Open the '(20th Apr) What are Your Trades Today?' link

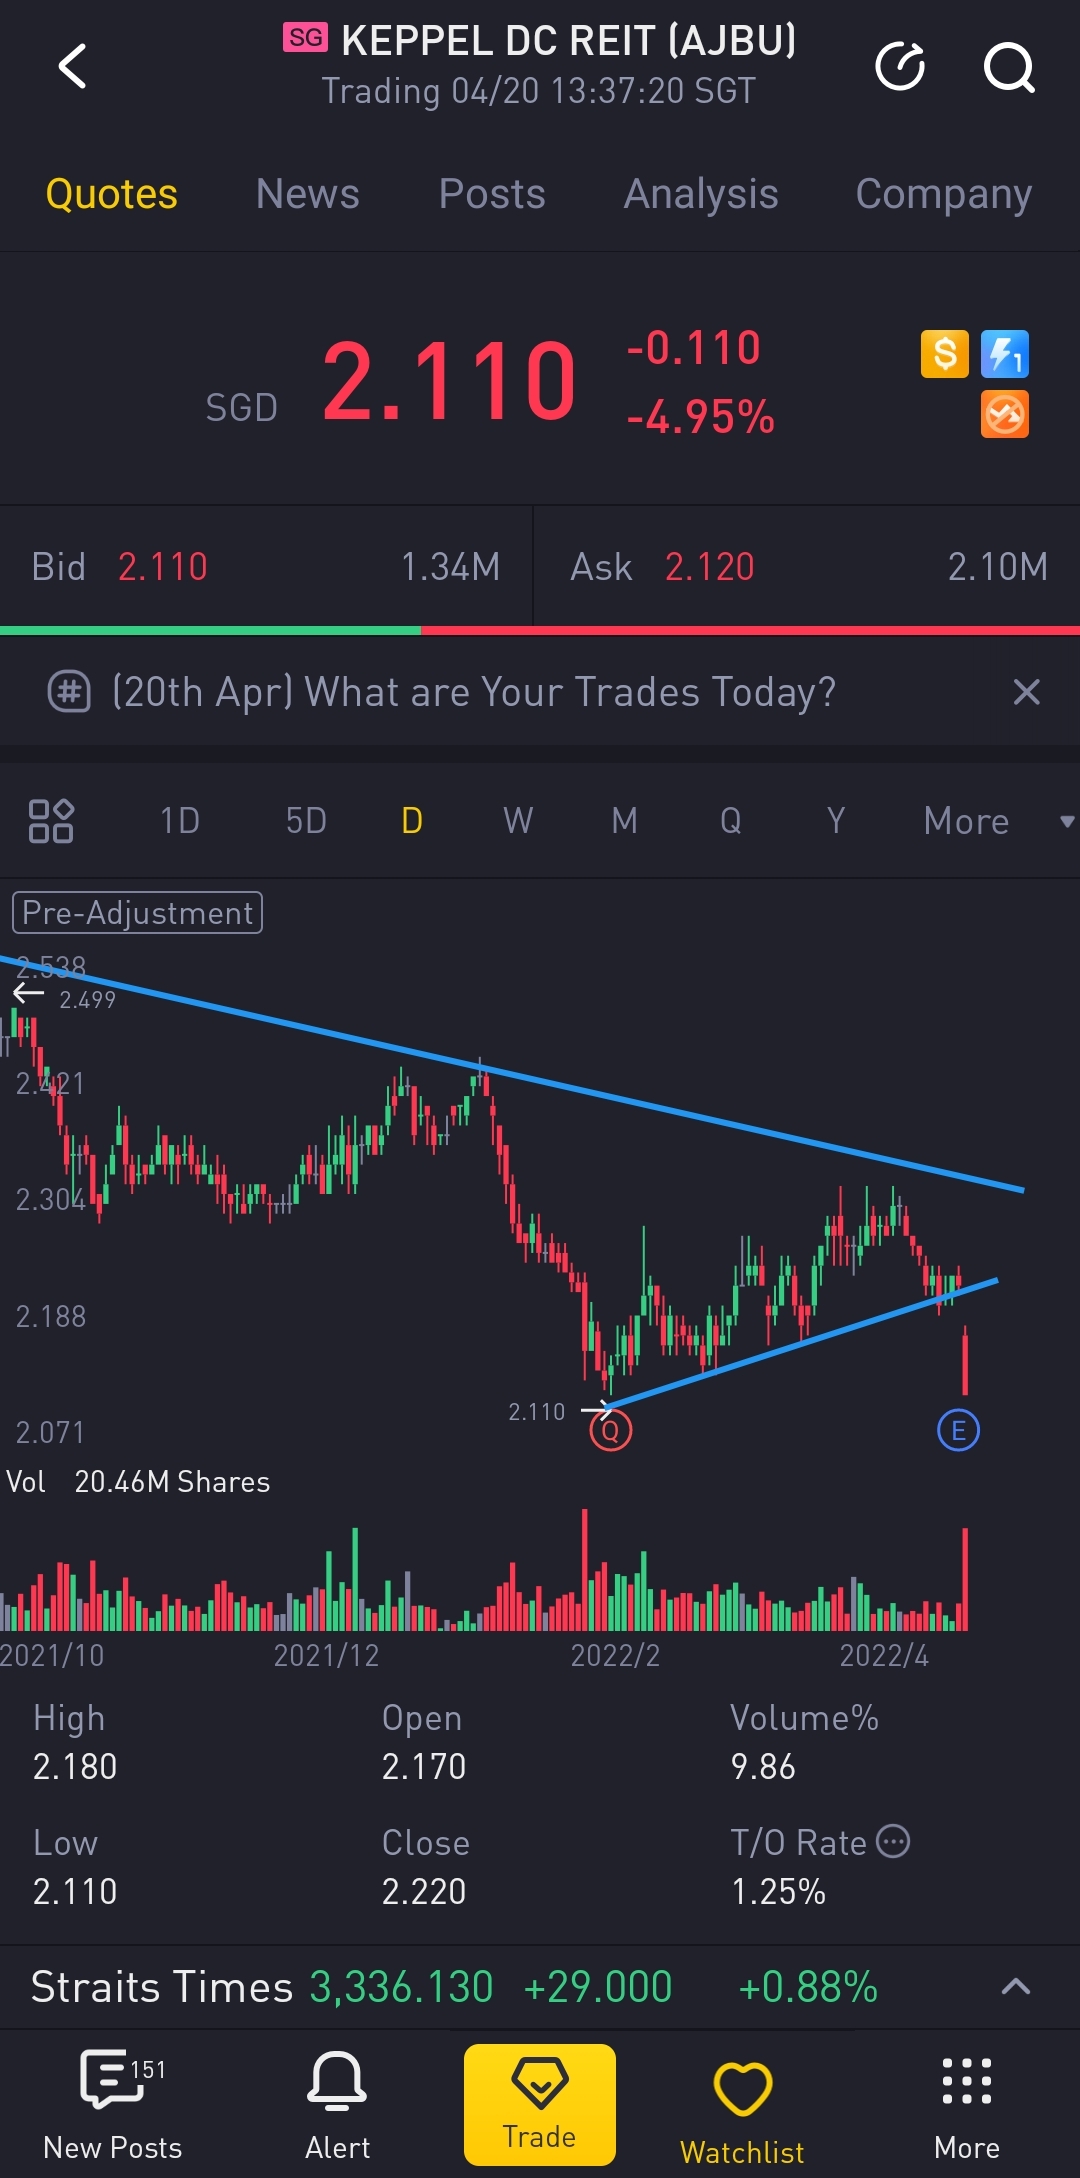coord(474,692)
